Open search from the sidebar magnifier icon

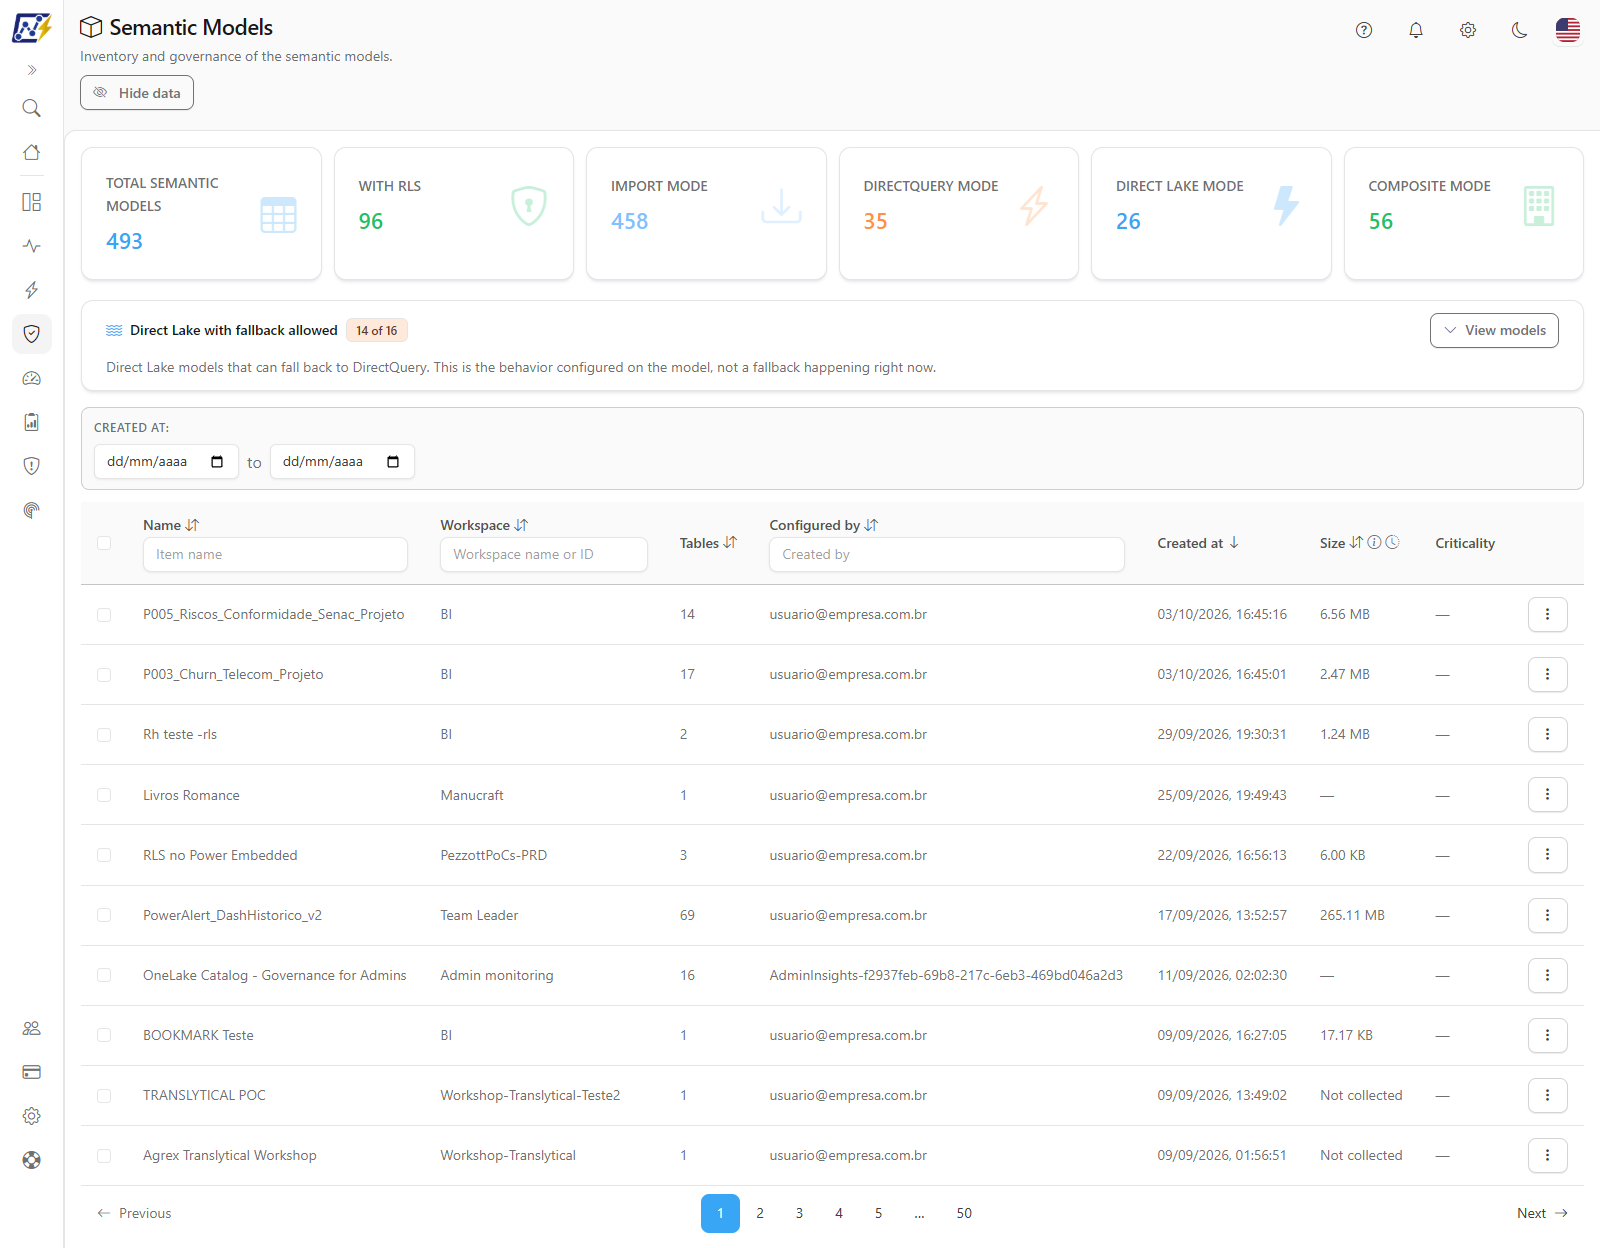click(x=31, y=108)
